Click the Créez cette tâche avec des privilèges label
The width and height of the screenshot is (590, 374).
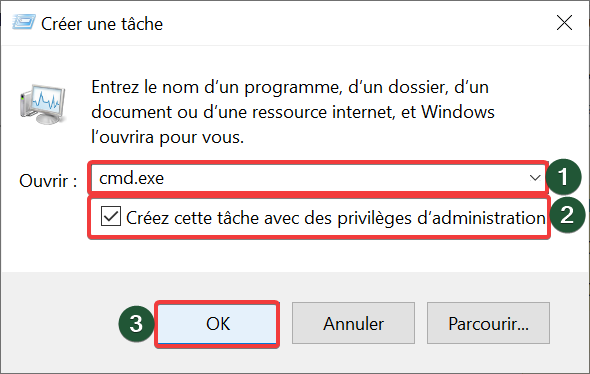pyautogui.click(x=335, y=218)
